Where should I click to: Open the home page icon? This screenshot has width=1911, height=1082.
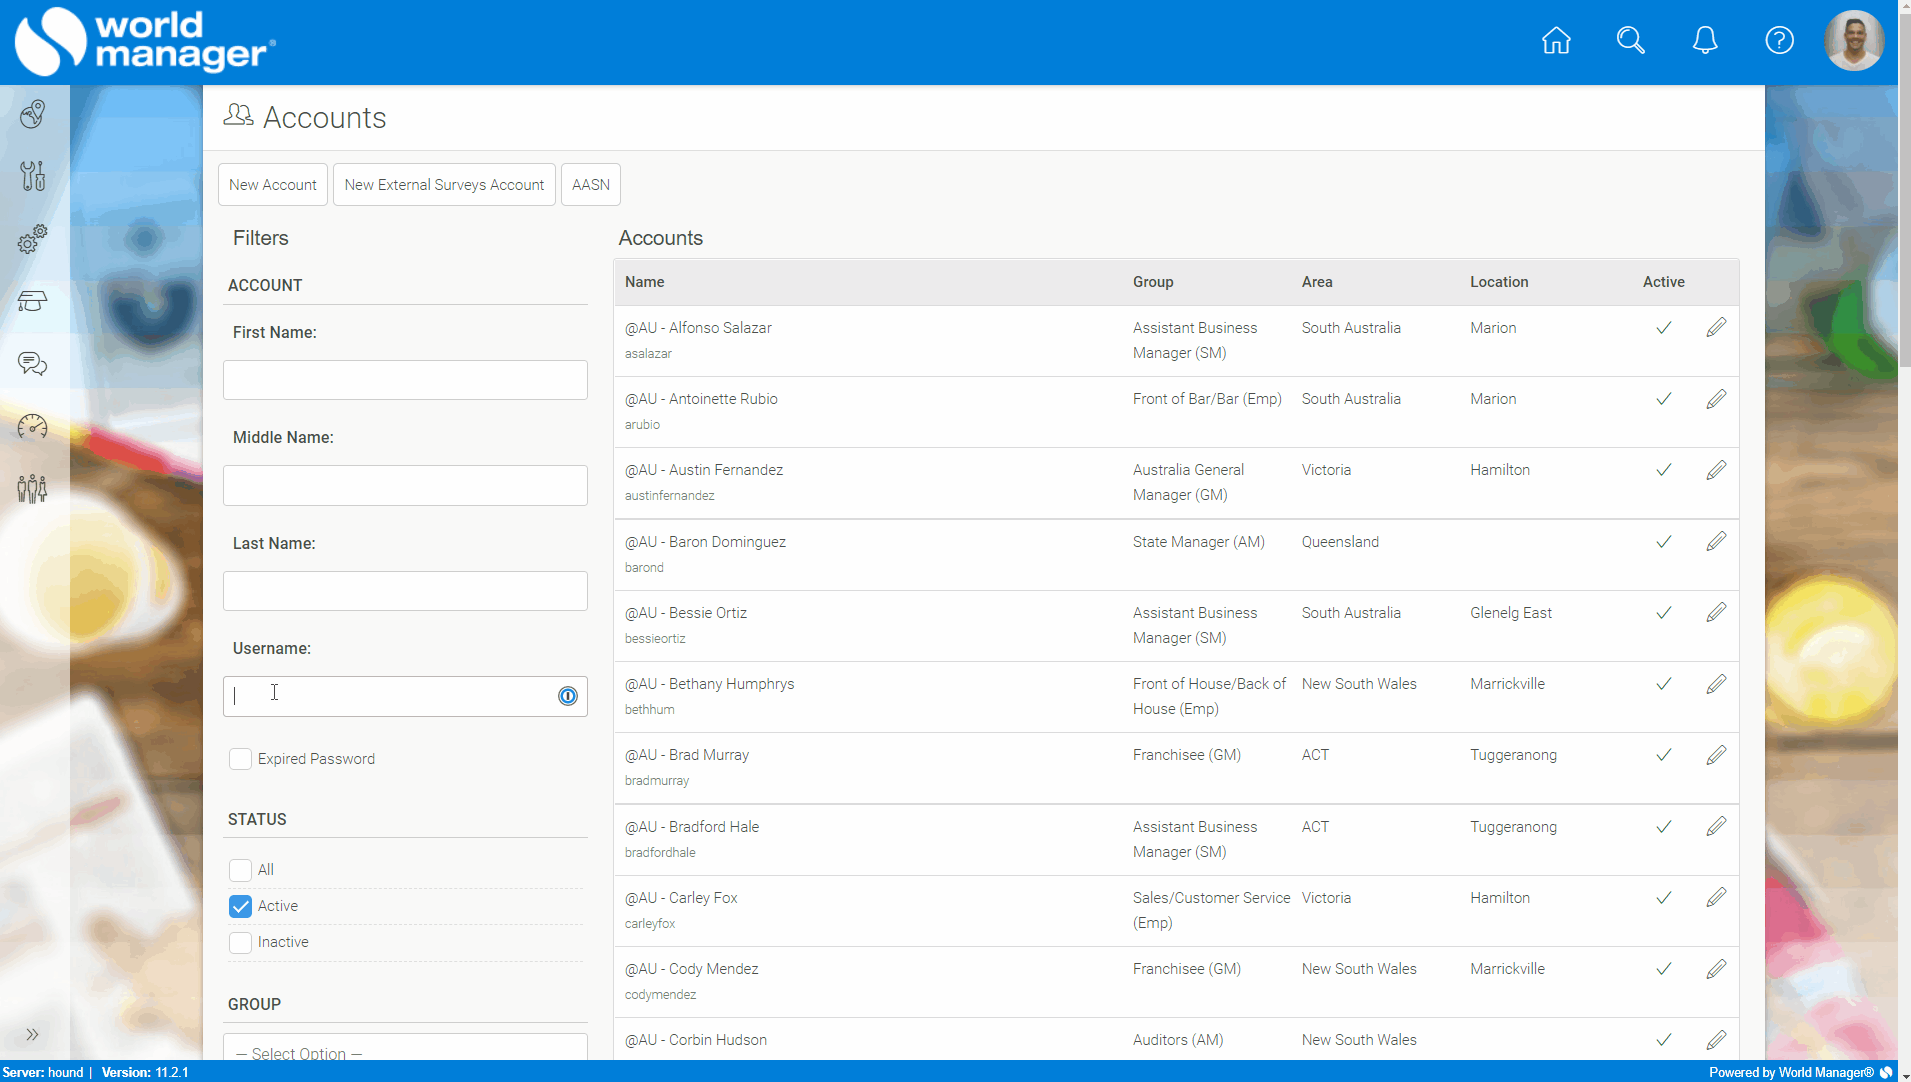coord(1556,41)
